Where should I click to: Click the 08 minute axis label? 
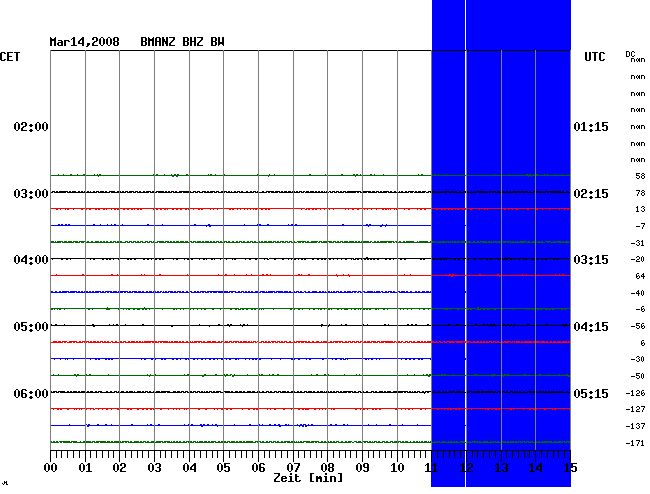pyautogui.click(x=327, y=468)
